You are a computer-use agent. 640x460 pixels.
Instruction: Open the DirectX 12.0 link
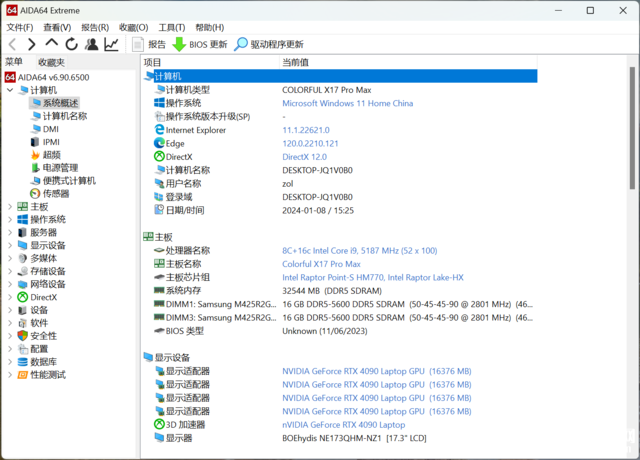click(304, 157)
